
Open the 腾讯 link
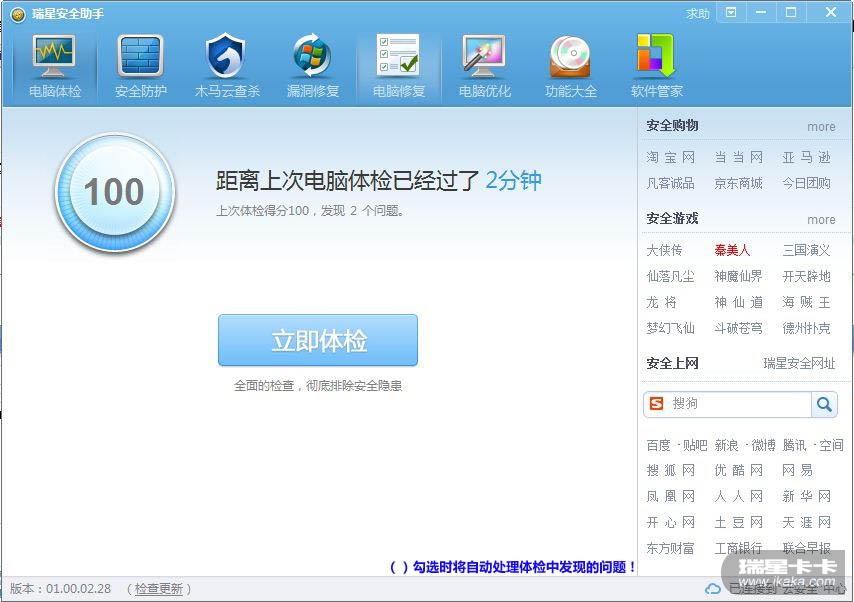pos(795,446)
